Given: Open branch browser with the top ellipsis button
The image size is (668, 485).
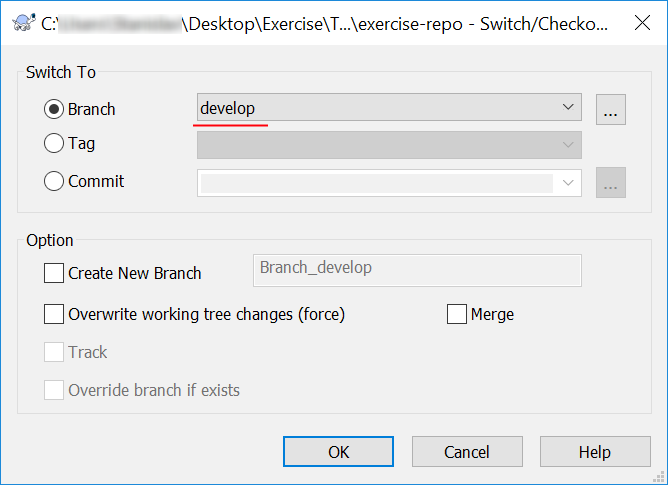Looking at the screenshot, I should coord(611,109).
